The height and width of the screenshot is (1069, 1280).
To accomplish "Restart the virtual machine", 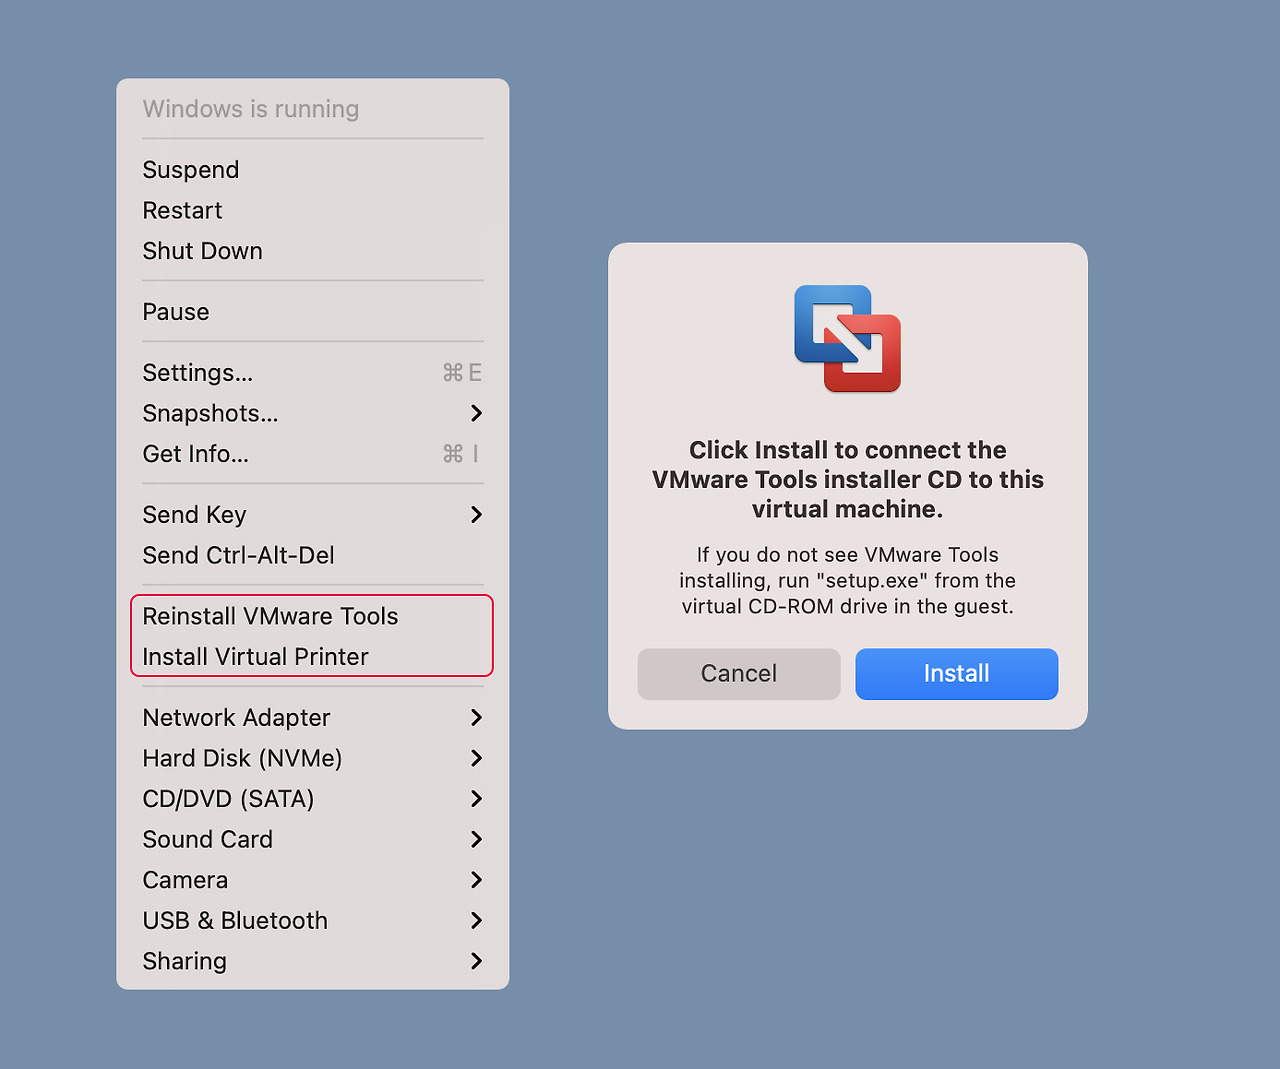I will point(182,210).
